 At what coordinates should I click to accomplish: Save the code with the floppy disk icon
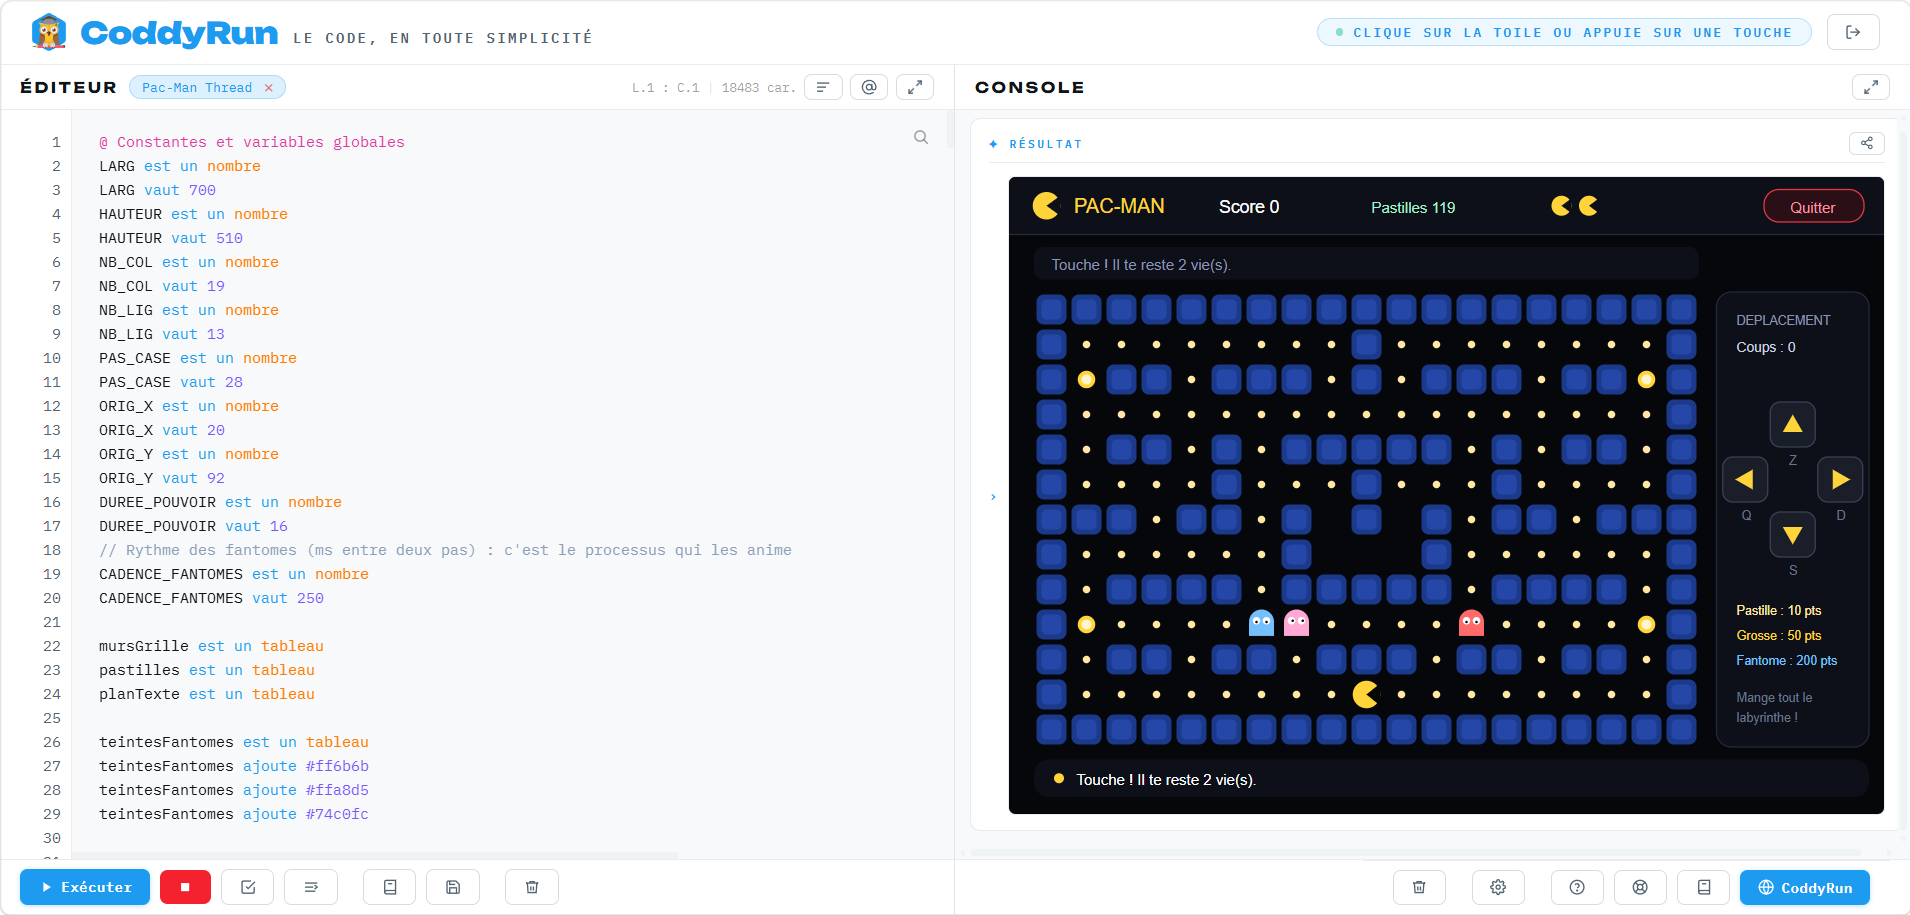tap(453, 887)
